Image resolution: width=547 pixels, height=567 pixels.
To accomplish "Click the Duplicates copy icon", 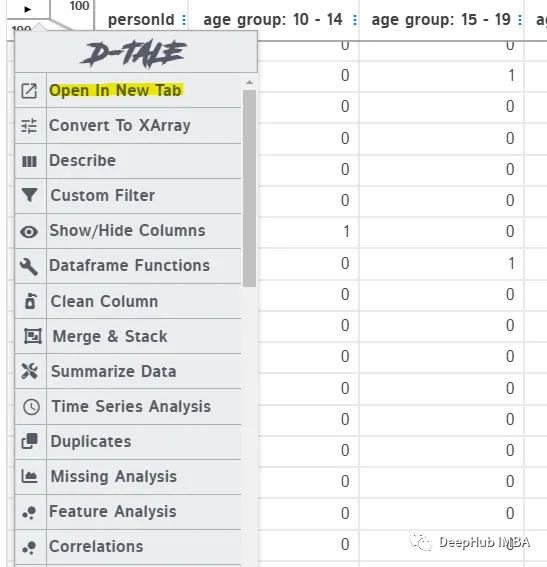I will tap(29, 441).
